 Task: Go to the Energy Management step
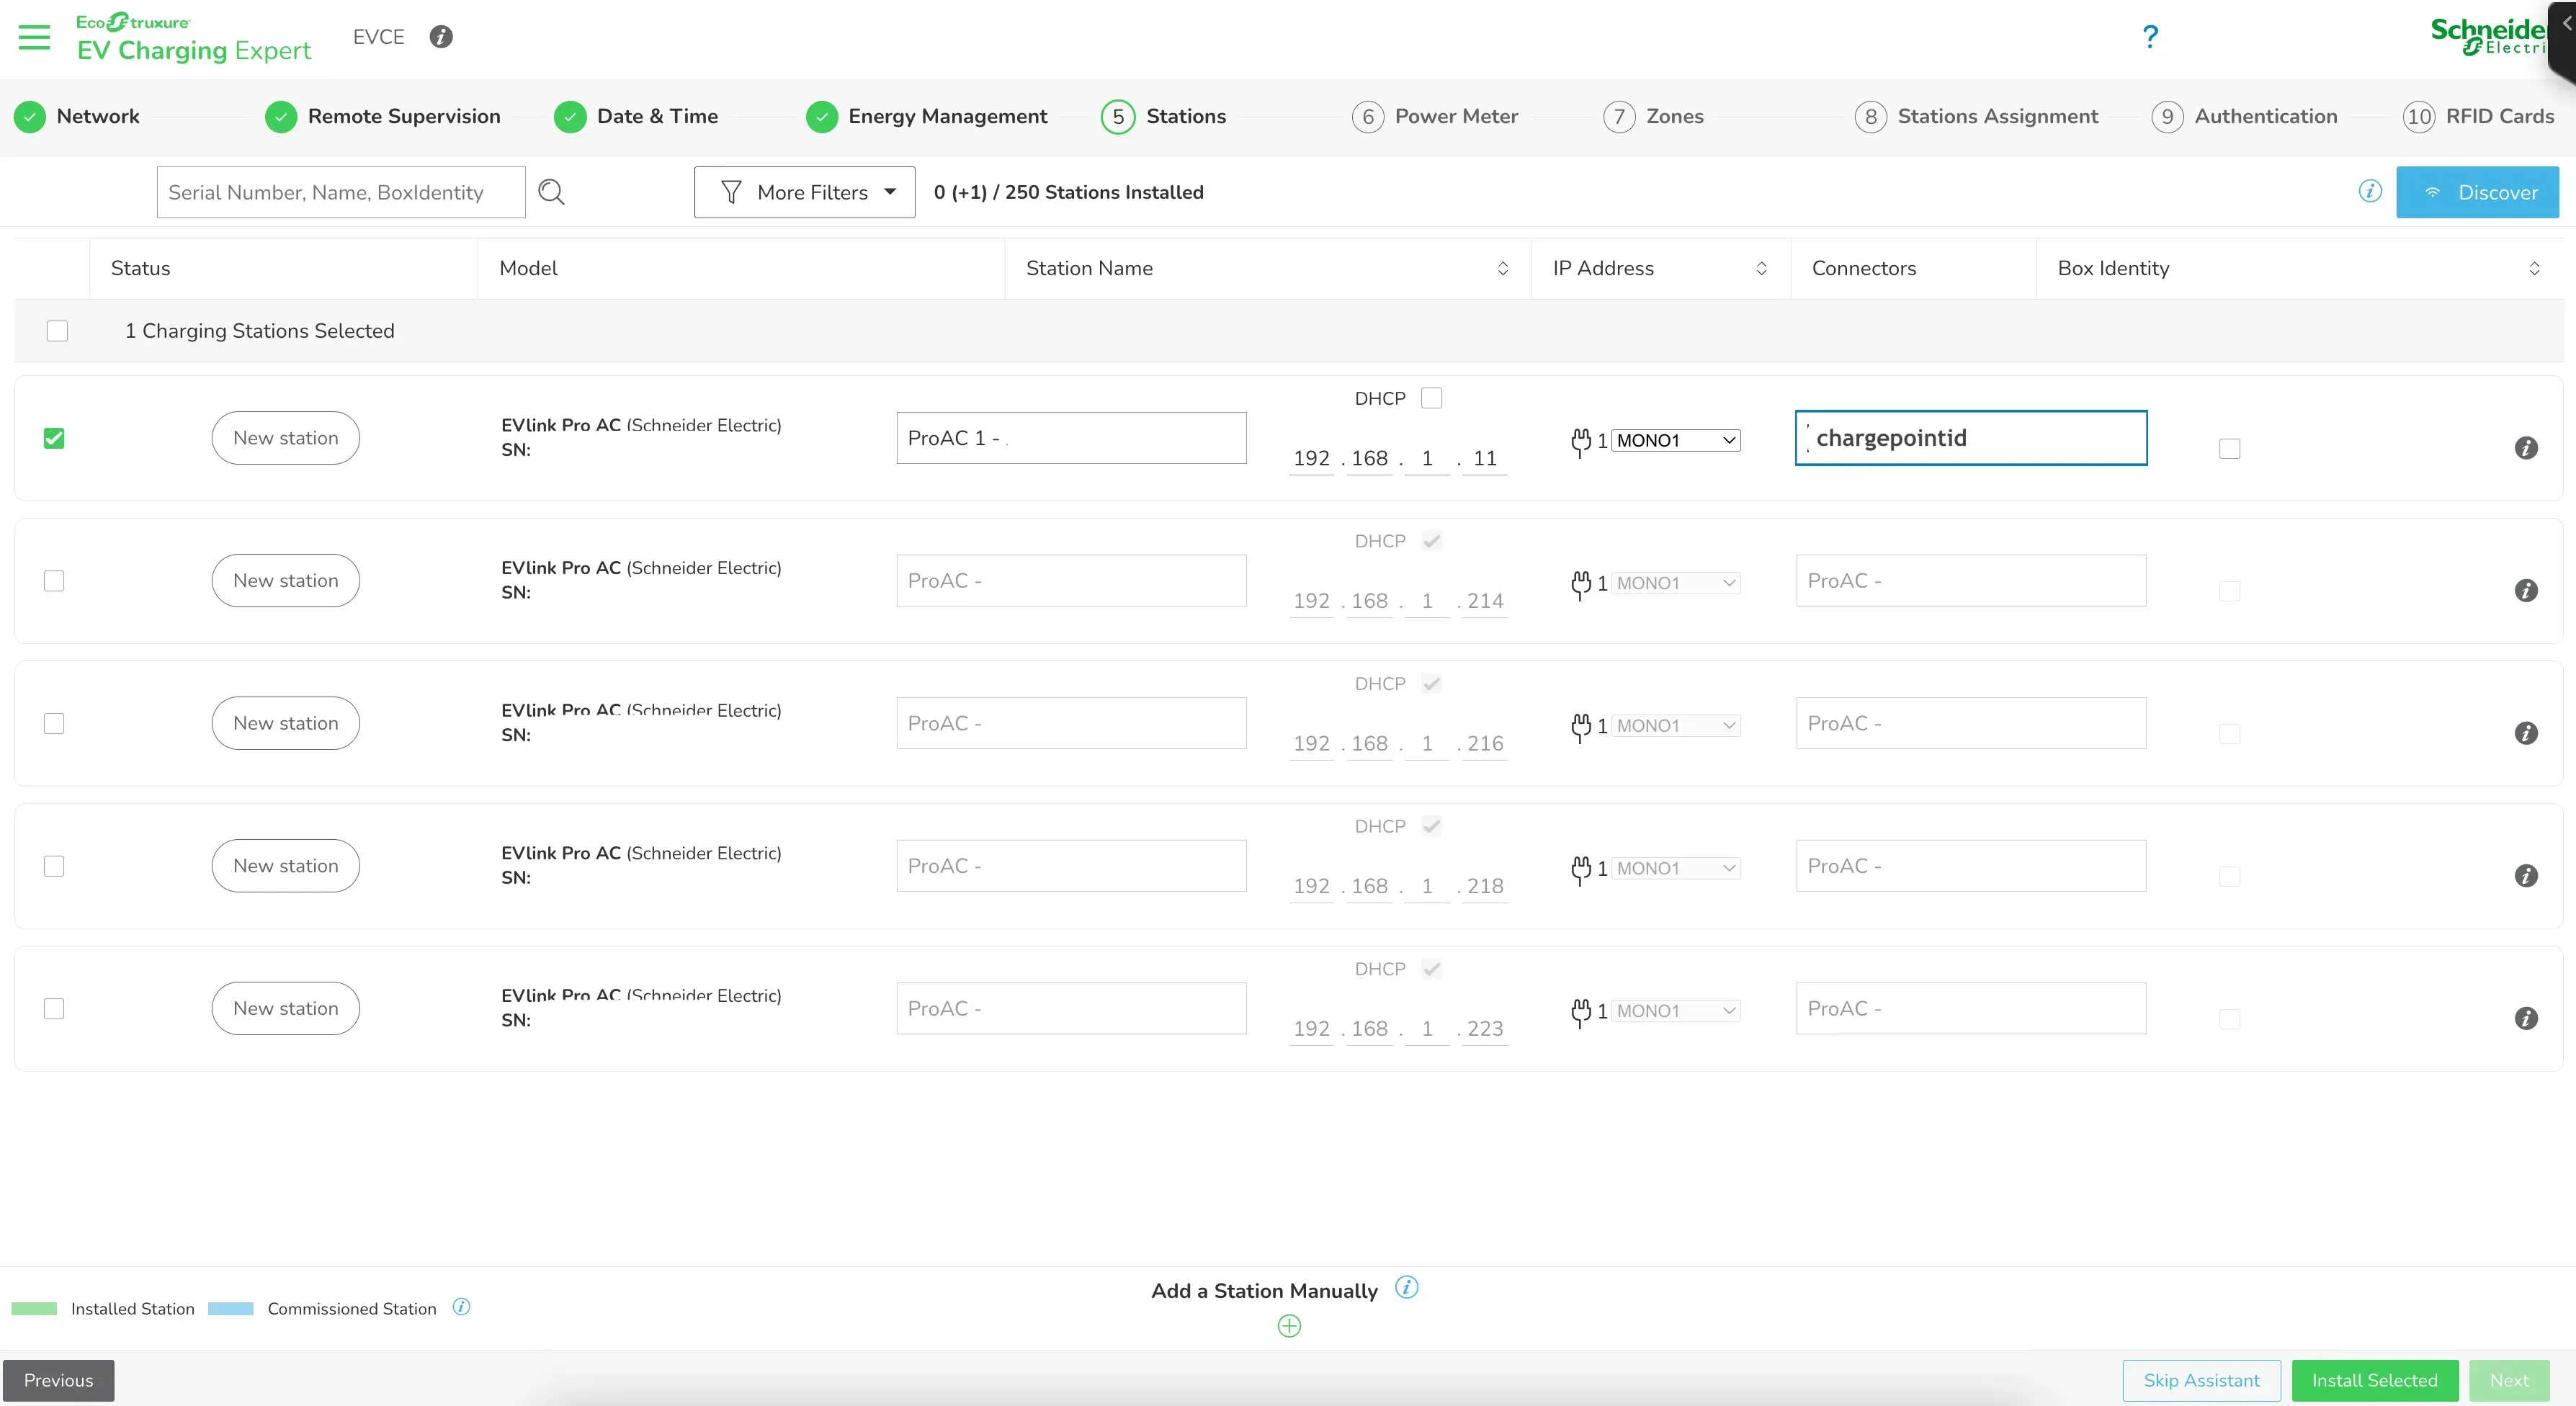[x=927, y=117]
